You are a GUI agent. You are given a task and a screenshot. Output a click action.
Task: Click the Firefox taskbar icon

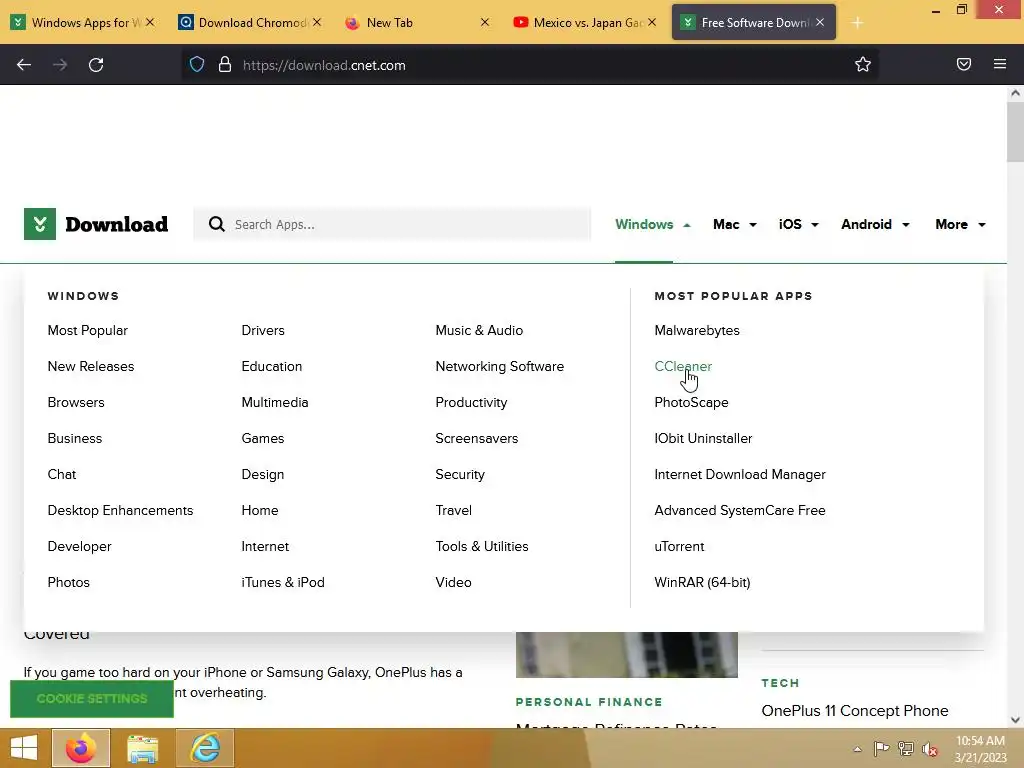pyautogui.click(x=81, y=748)
